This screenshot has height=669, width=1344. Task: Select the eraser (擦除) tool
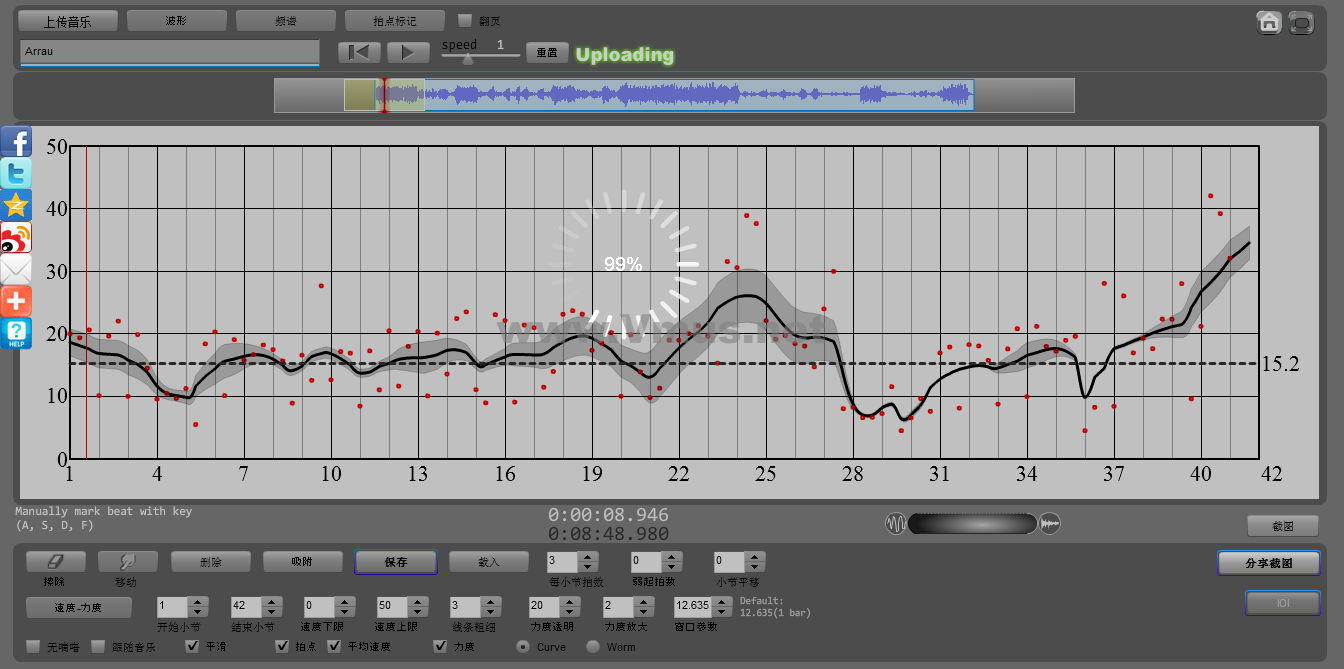(x=56, y=562)
